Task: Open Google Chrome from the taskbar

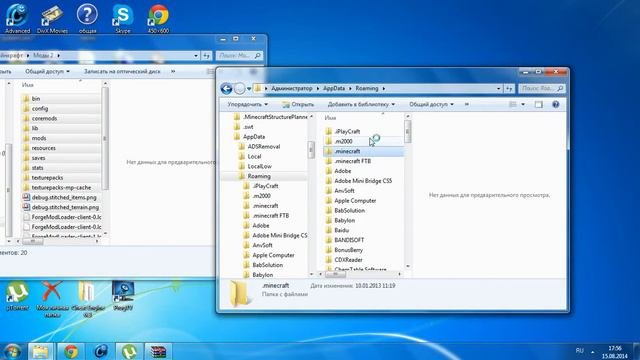Action: click(71, 351)
